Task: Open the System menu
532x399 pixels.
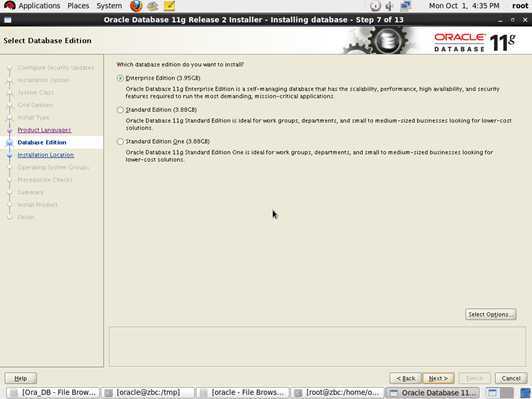Action: (x=109, y=6)
